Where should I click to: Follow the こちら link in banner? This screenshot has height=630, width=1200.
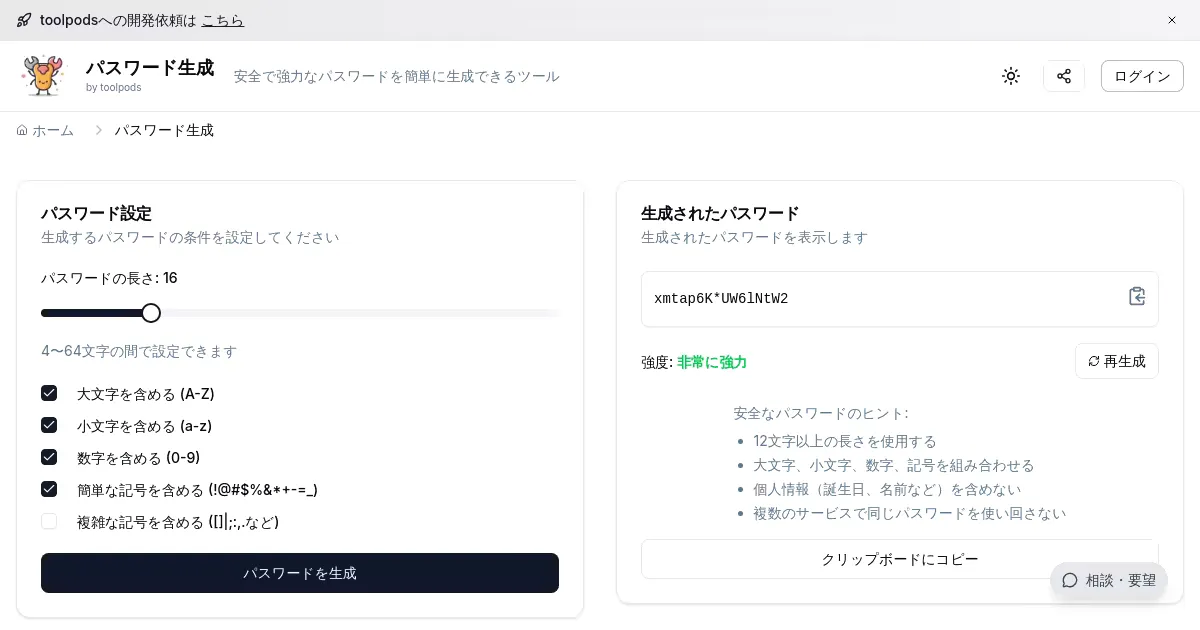222,20
